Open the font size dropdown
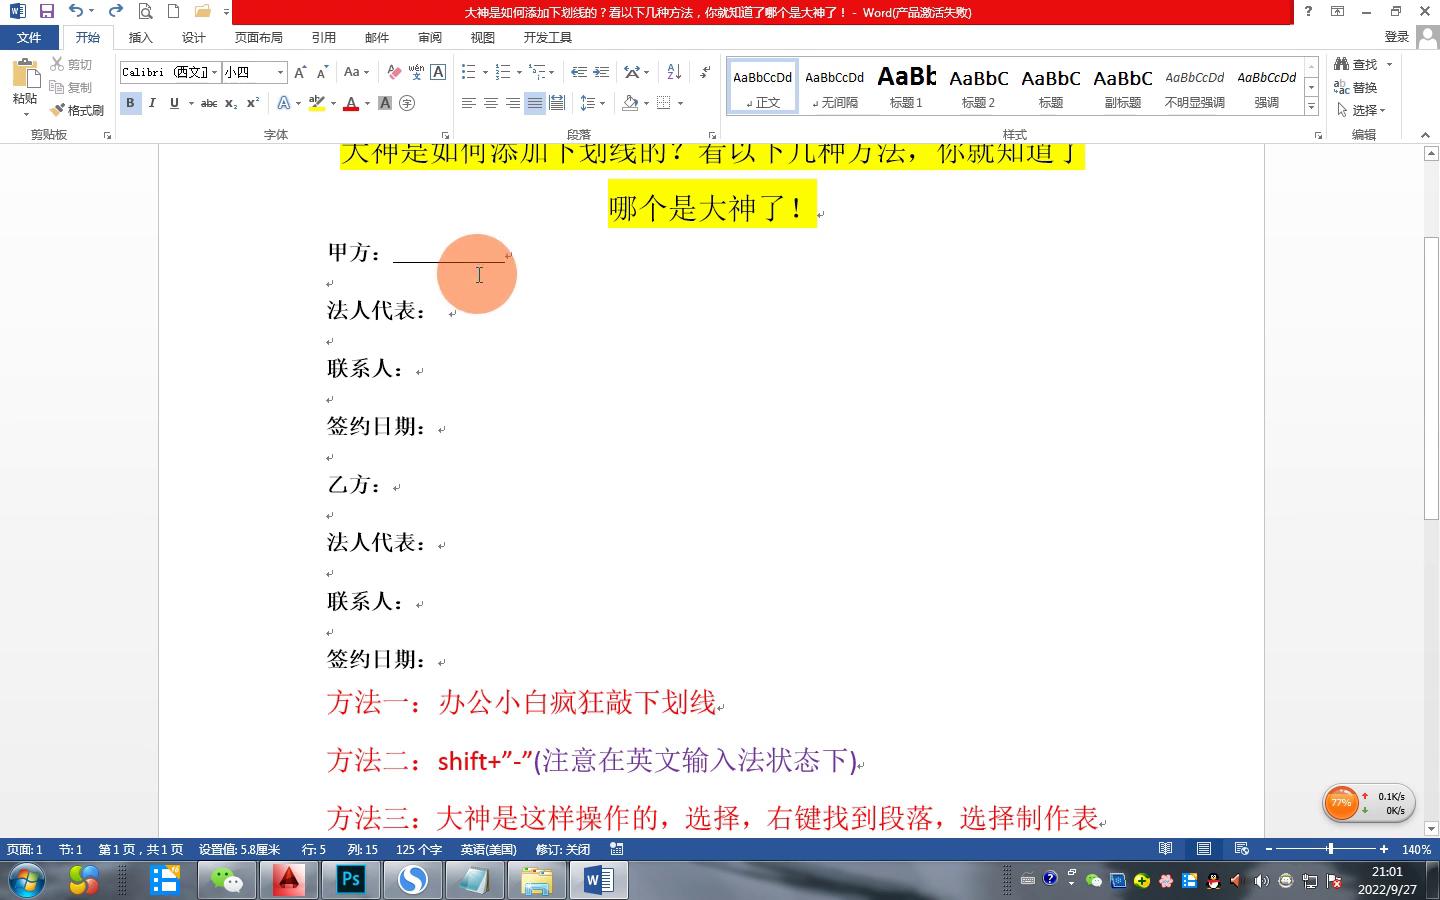This screenshot has width=1440, height=900. tap(280, 72)
